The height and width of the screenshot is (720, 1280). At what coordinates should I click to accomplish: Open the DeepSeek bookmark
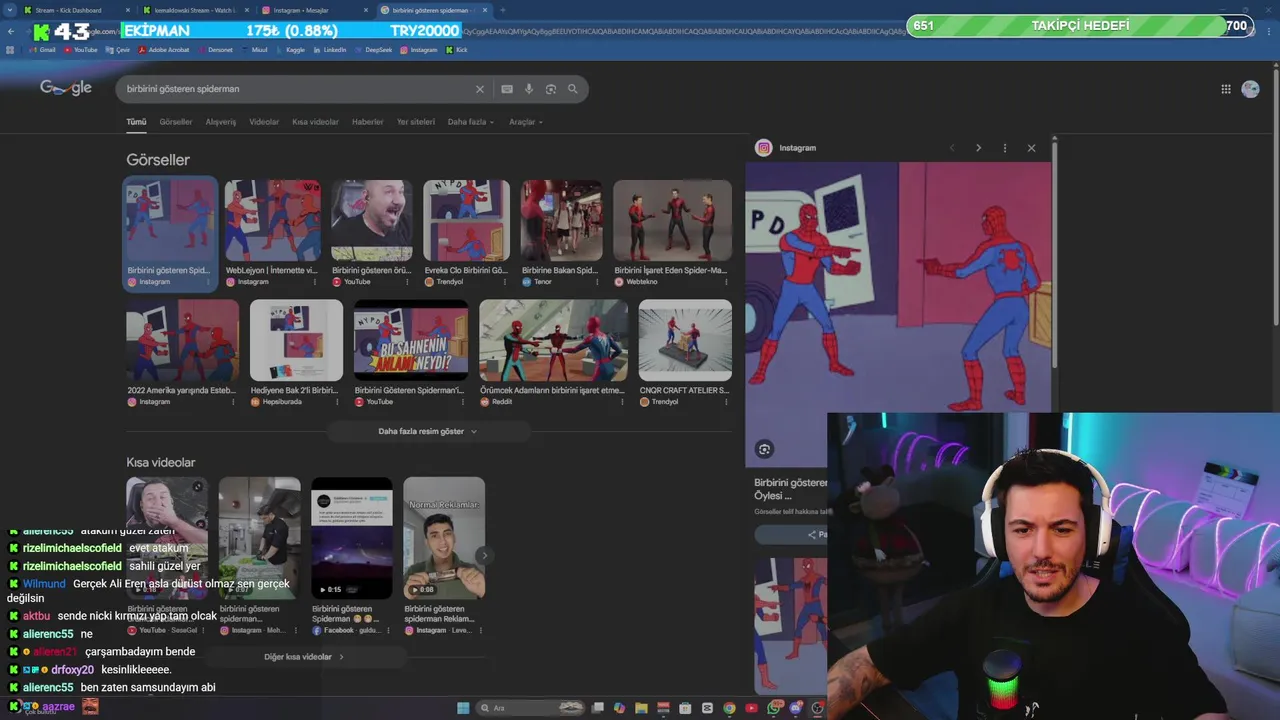(x=374, y=50)
